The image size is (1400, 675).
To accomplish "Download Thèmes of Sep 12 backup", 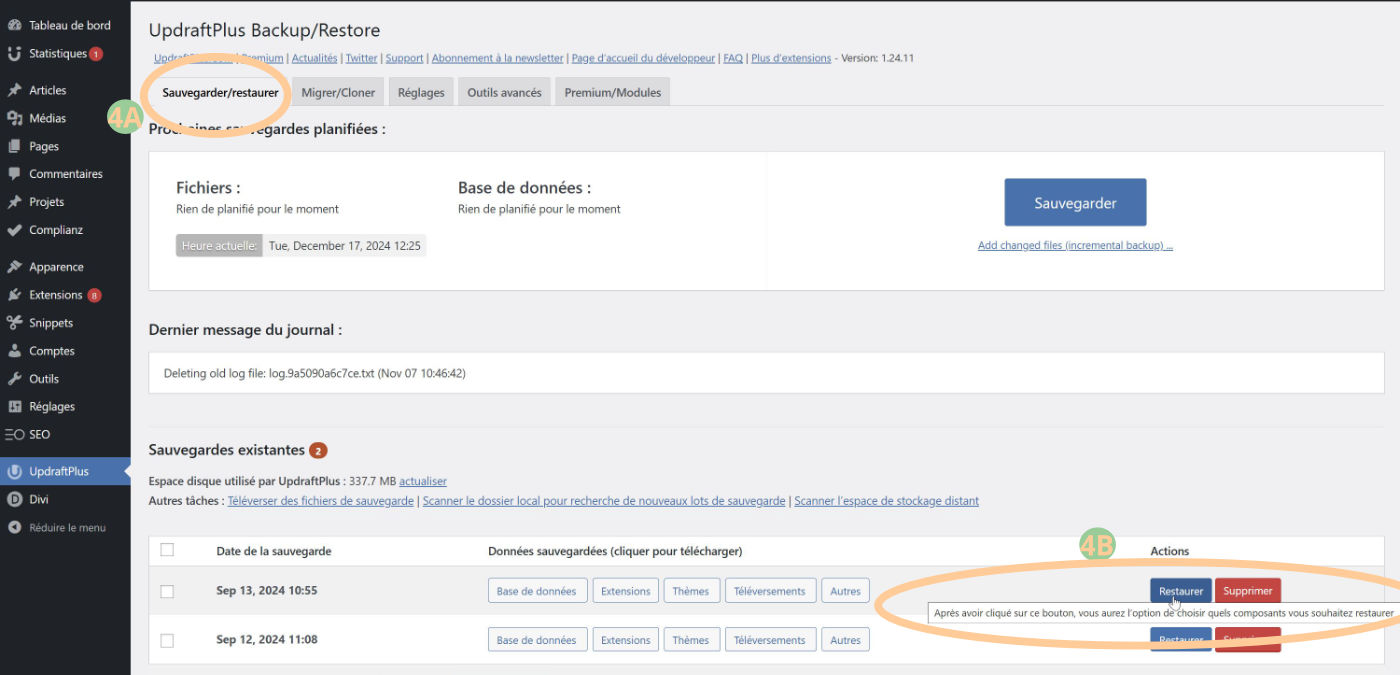I will (x=691, y=640).
